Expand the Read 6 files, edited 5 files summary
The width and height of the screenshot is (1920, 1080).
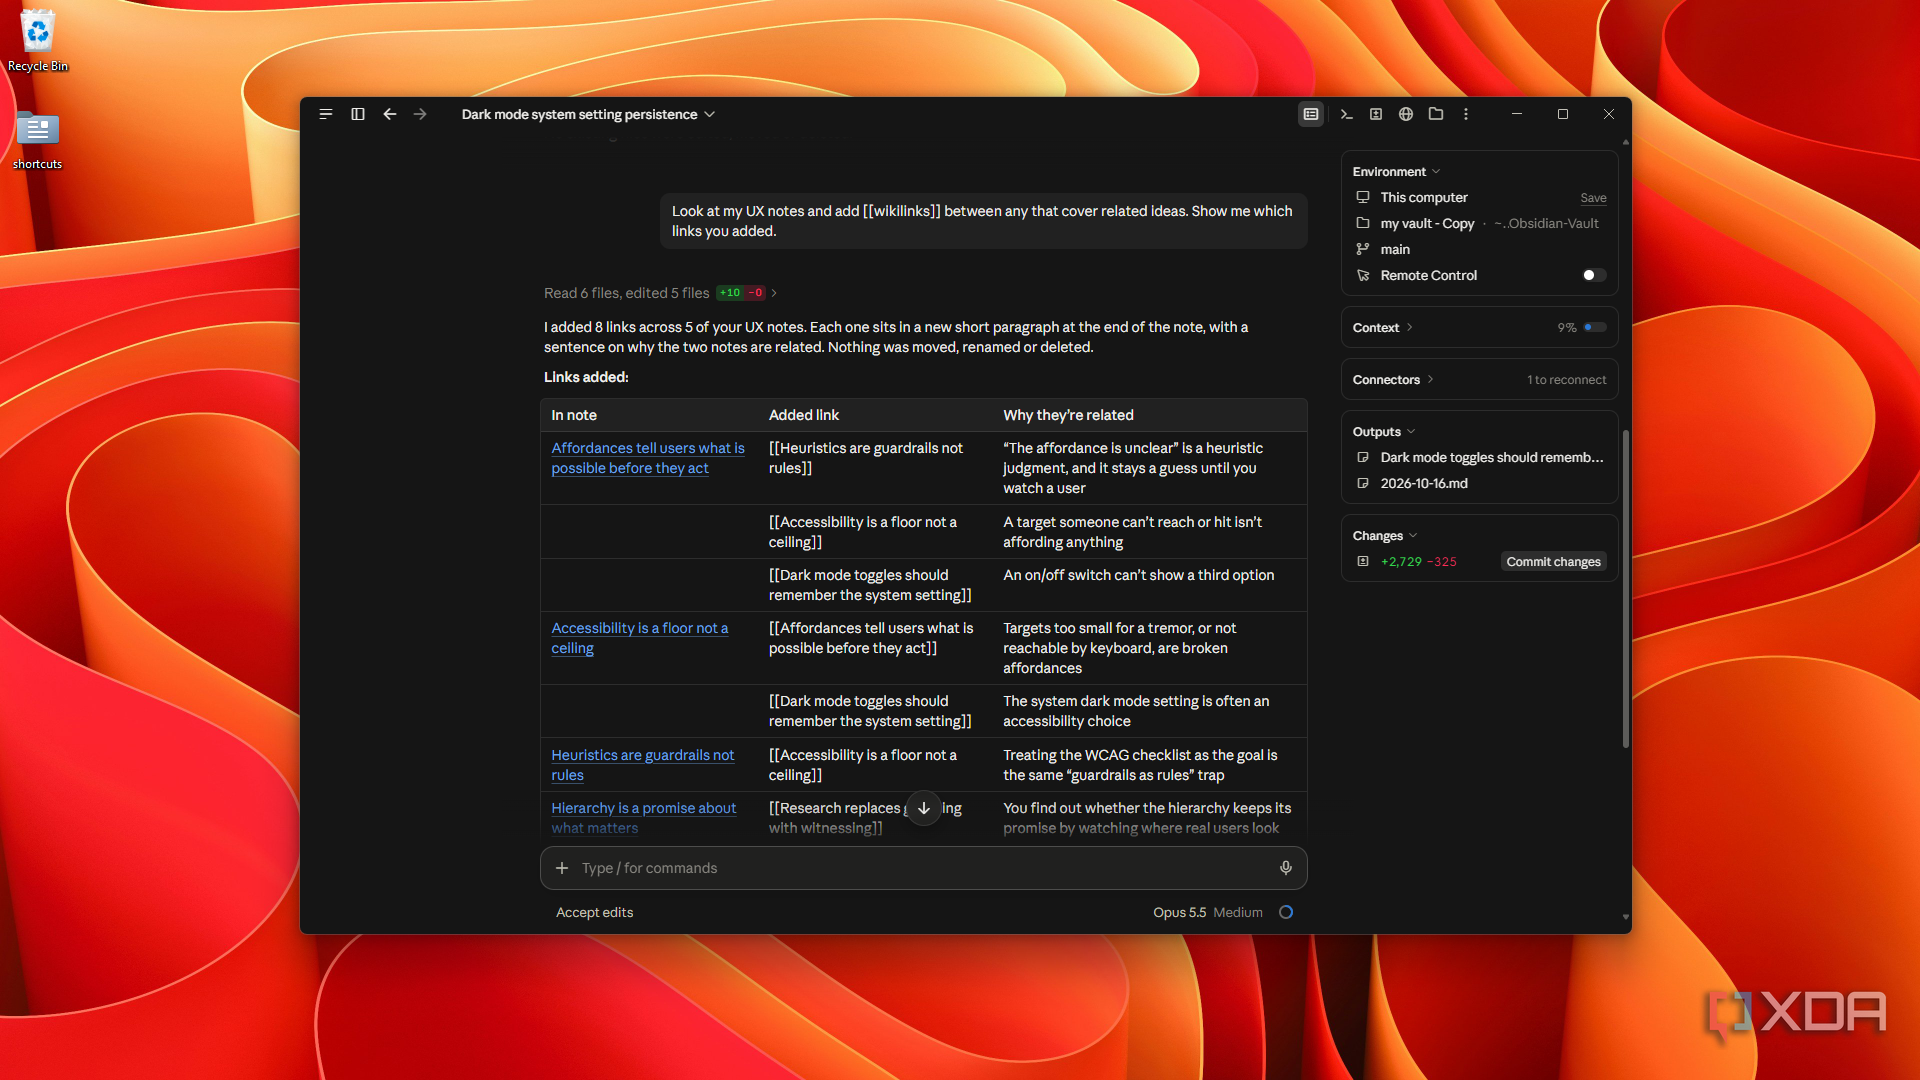(660, 293)
